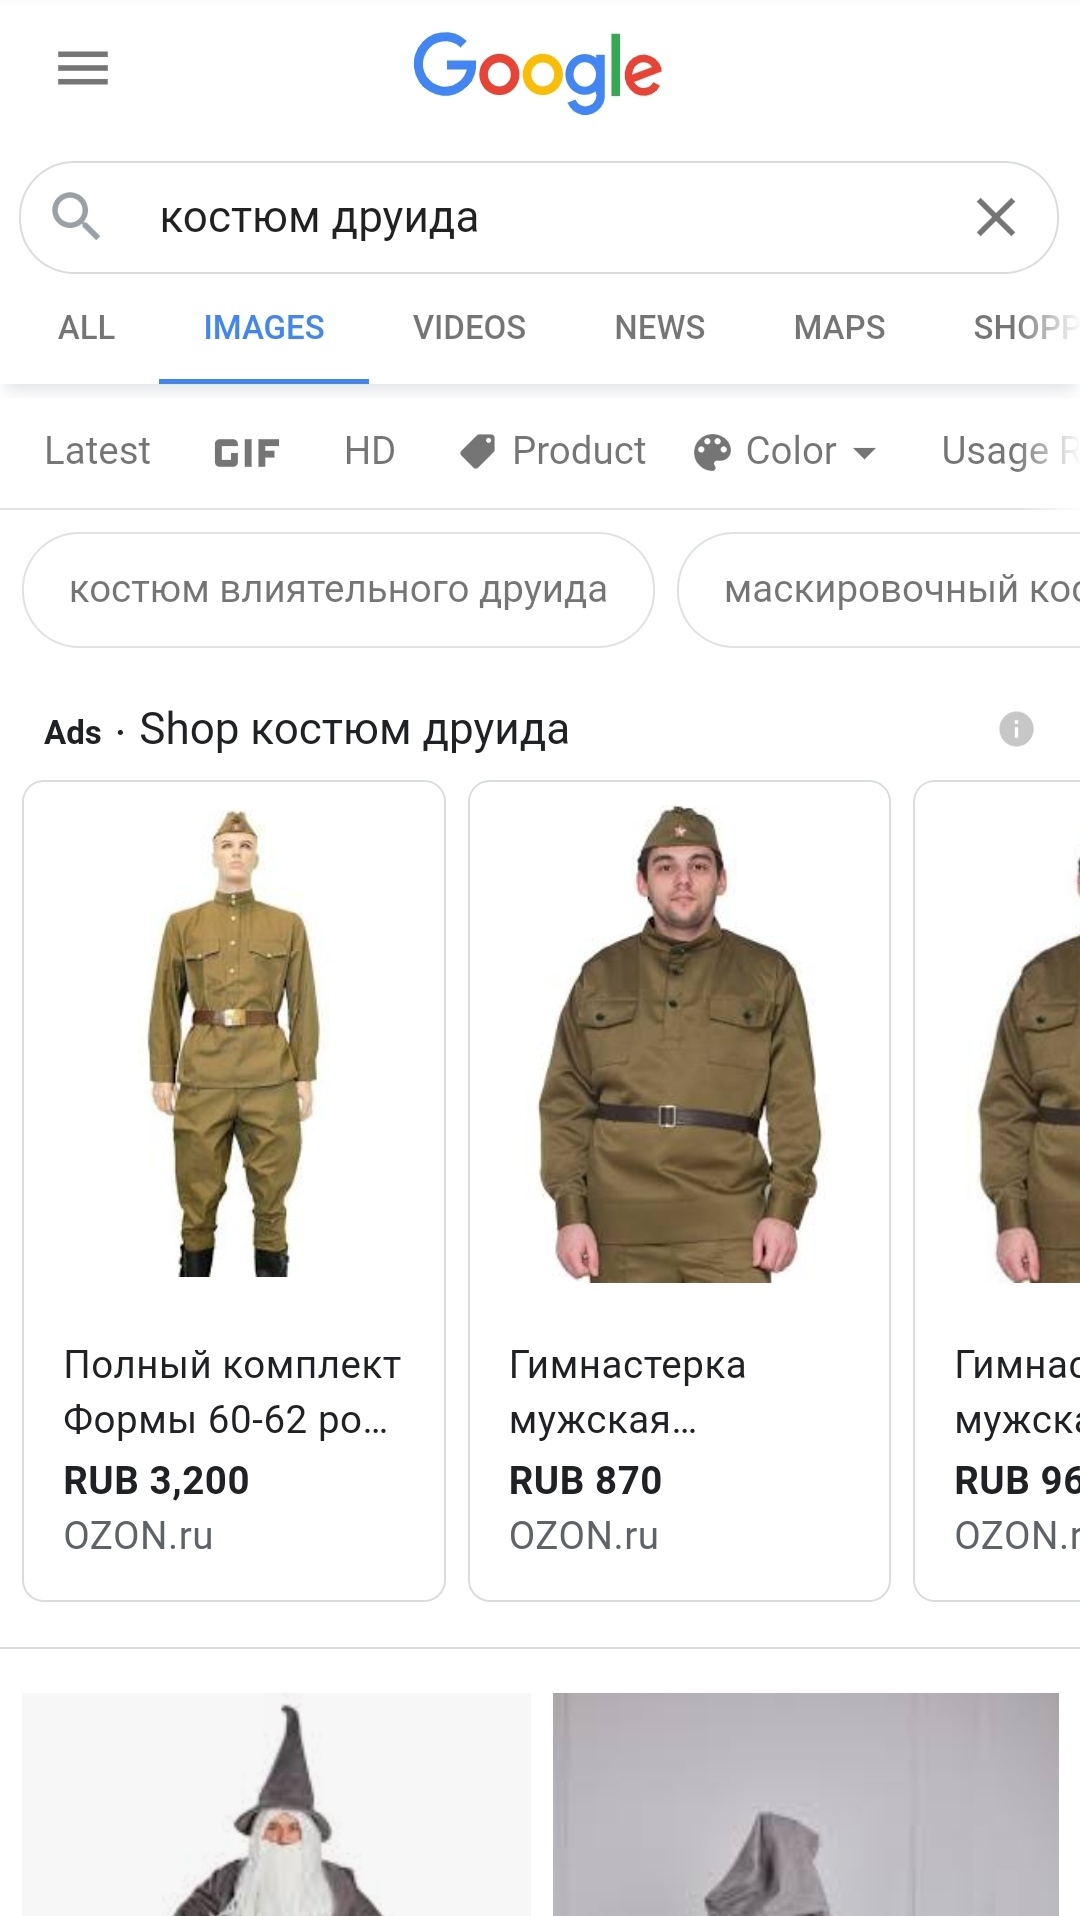Apply the Product tag filter

pos(553,451)
